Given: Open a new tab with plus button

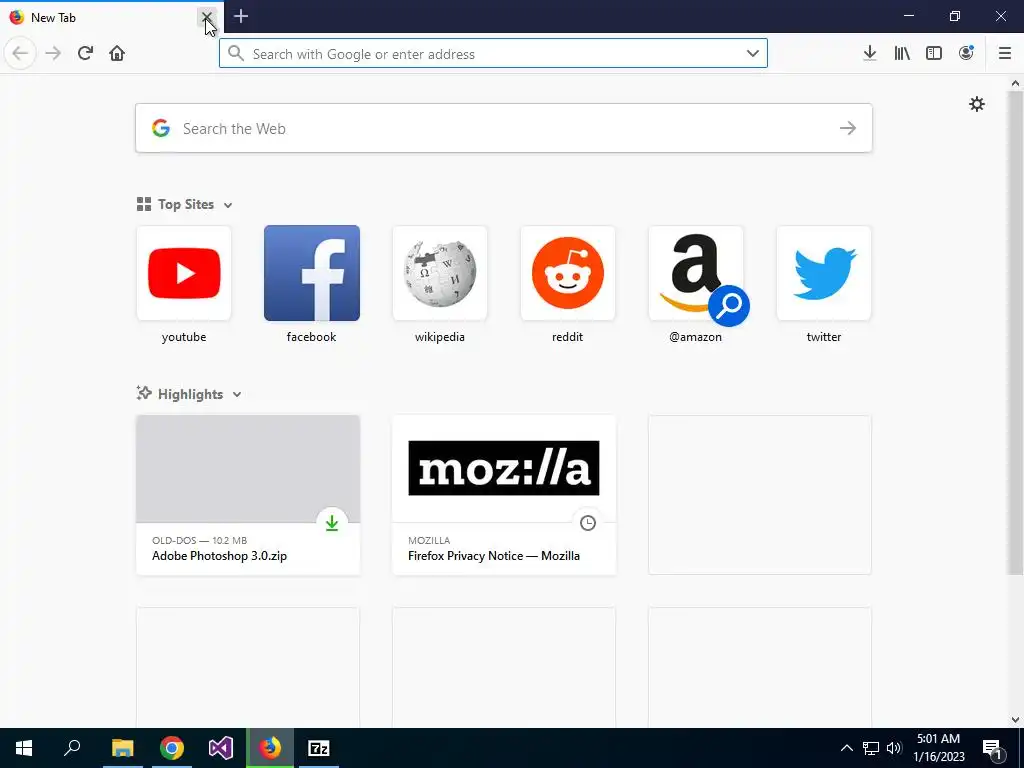Looking at the screenshot, I should [x=241, y=16].
